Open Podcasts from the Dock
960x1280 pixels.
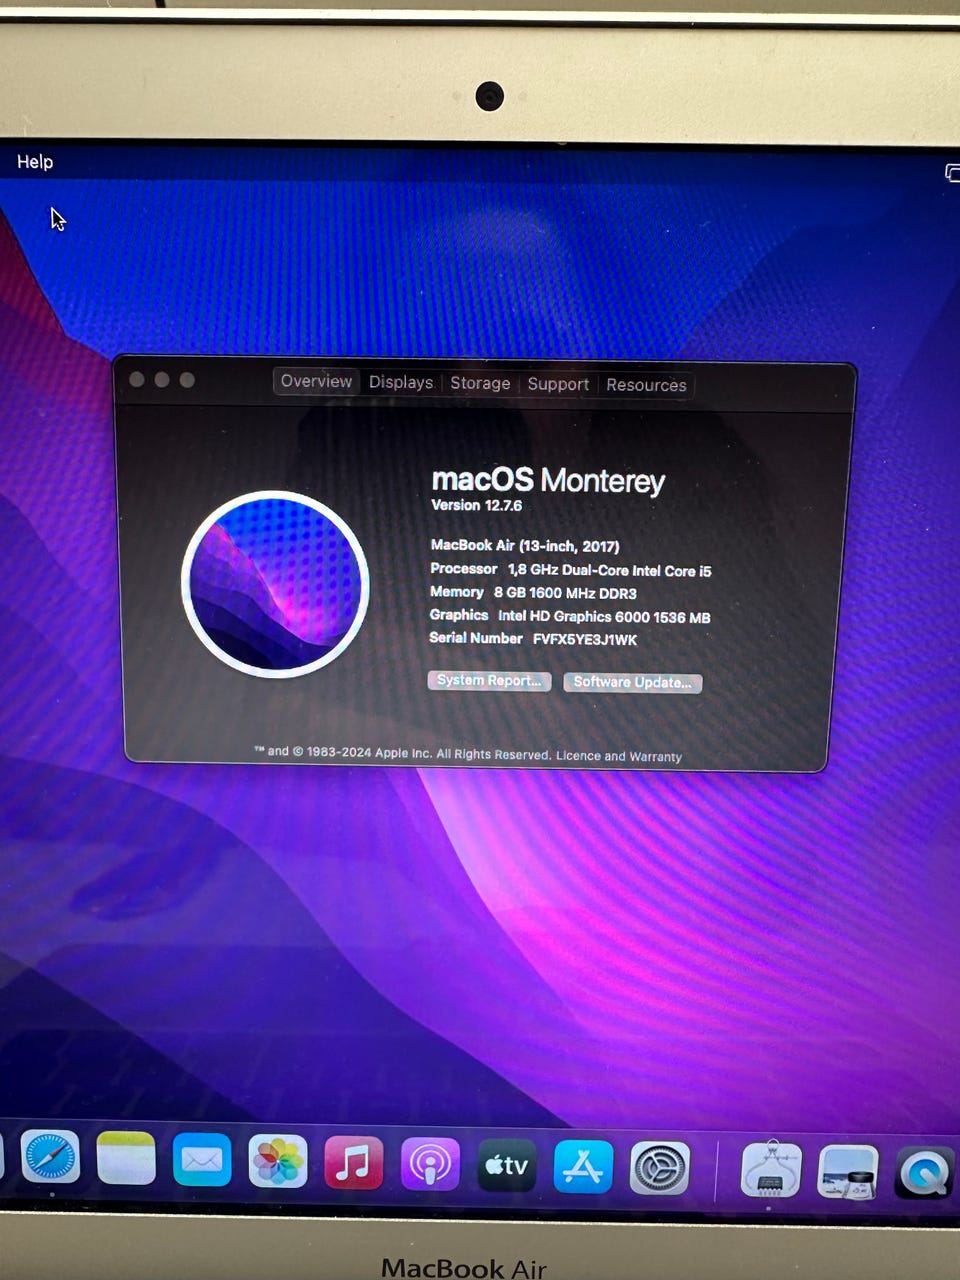click(x=430, y=1165)
